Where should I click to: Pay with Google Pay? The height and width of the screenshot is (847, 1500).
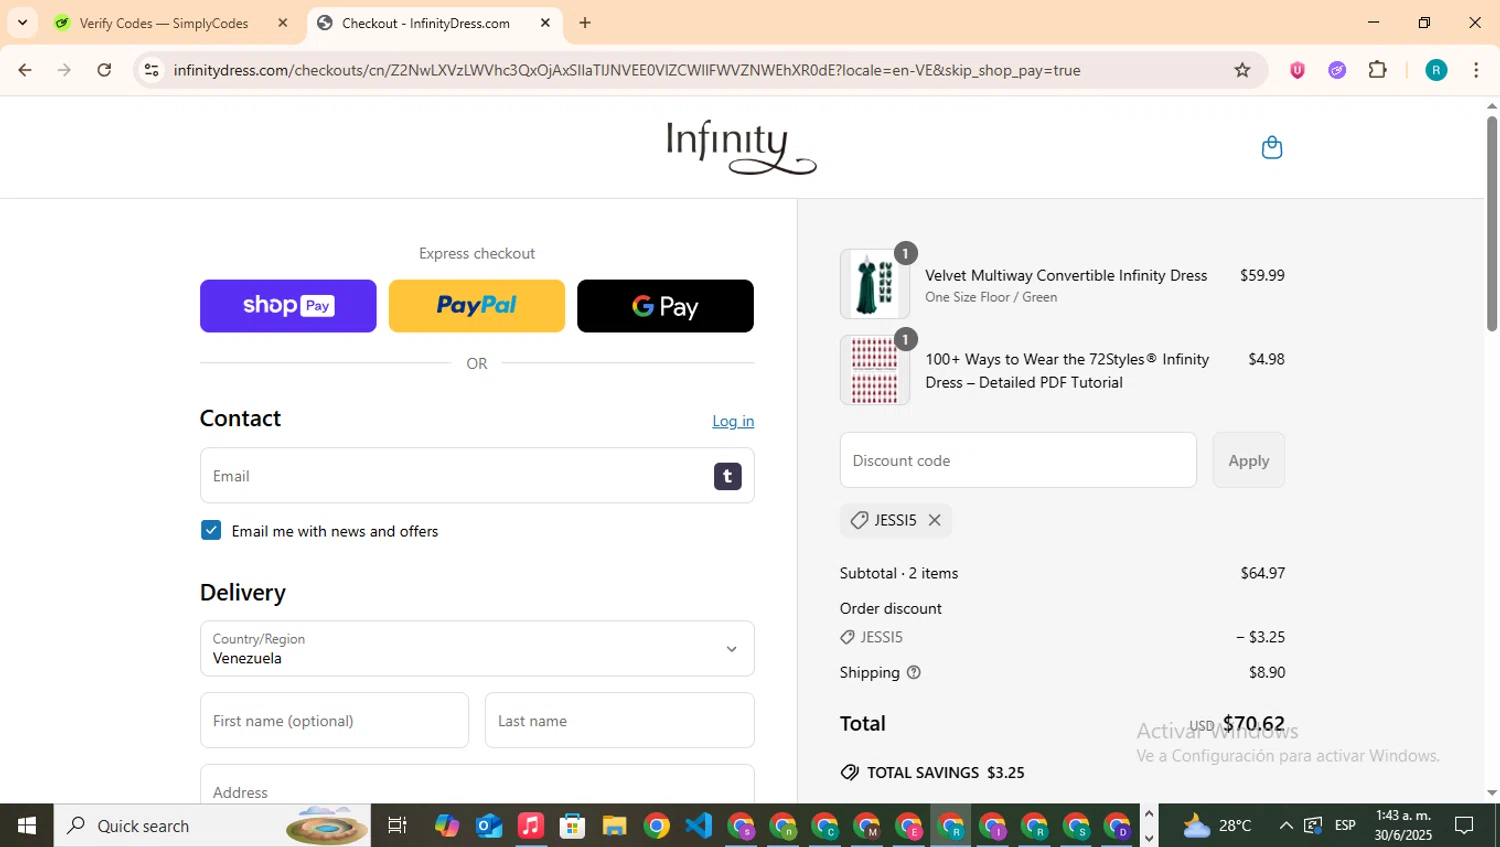pyautogui.click(x=665, y=306)
